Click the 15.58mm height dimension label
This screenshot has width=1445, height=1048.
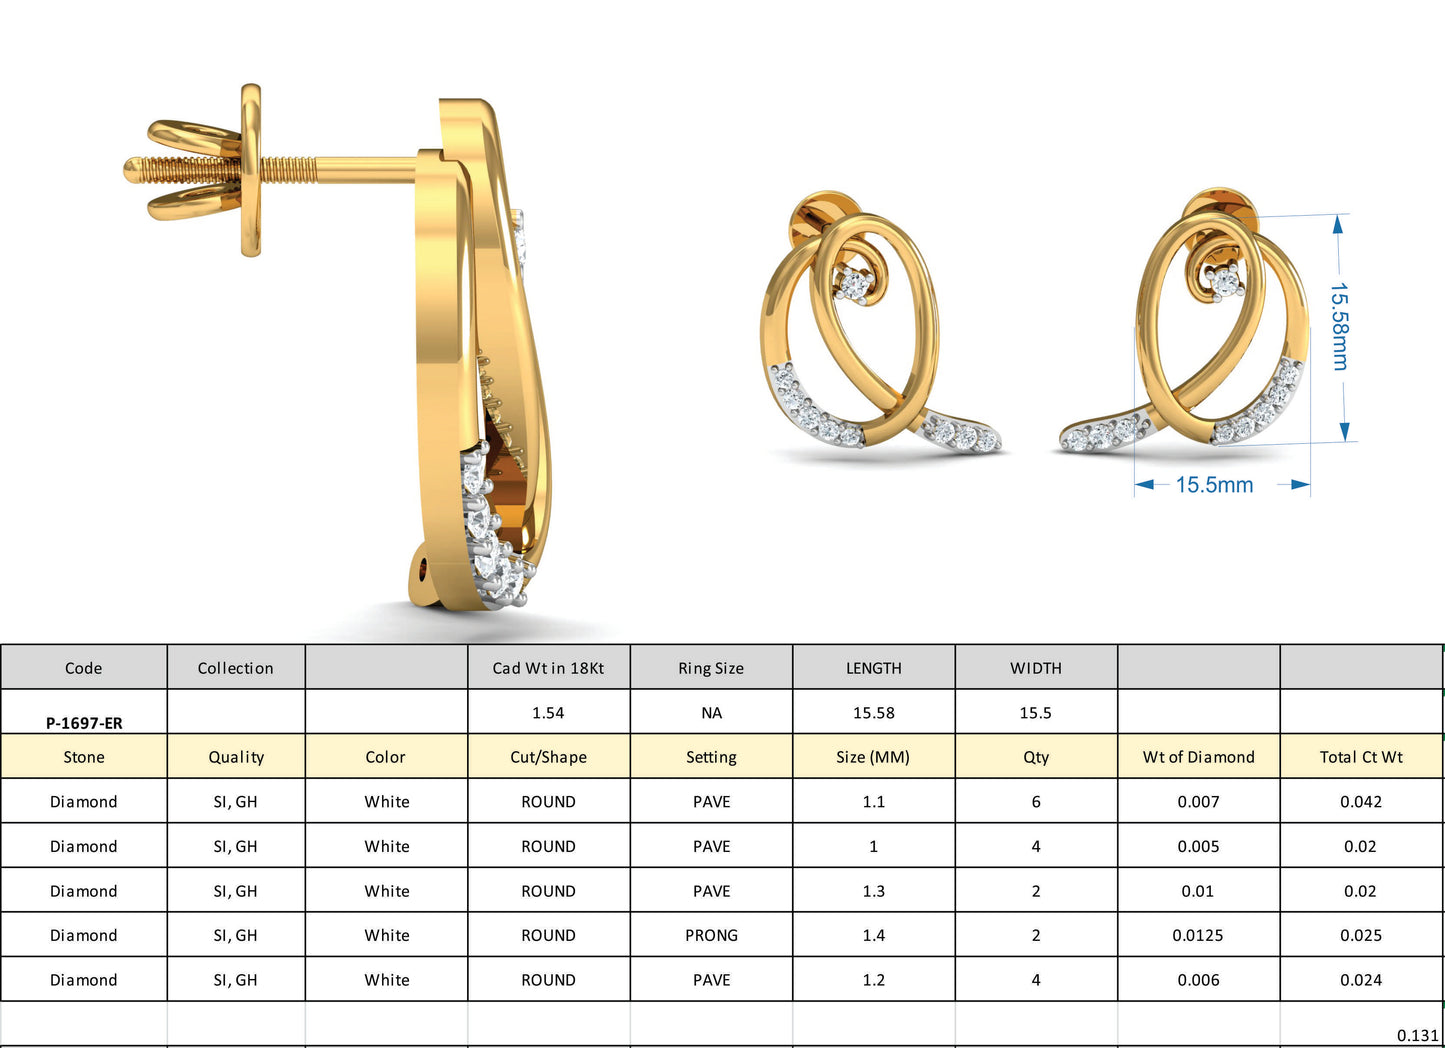point(1339,327)
